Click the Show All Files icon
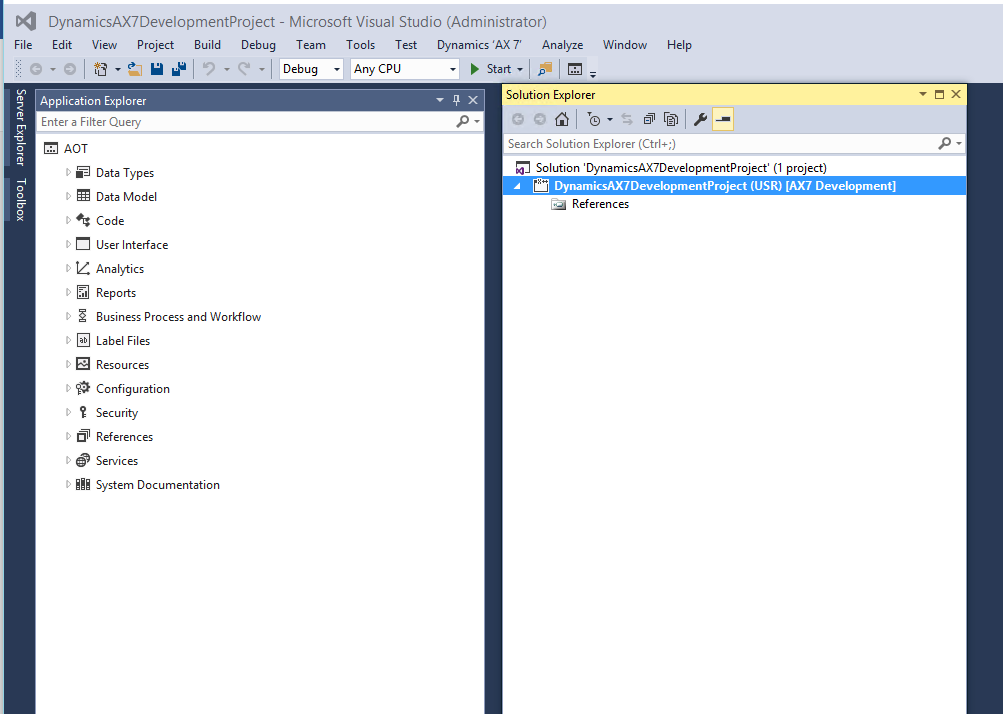The width and height of the screenshot is (1003, 714). click(671, 120)
